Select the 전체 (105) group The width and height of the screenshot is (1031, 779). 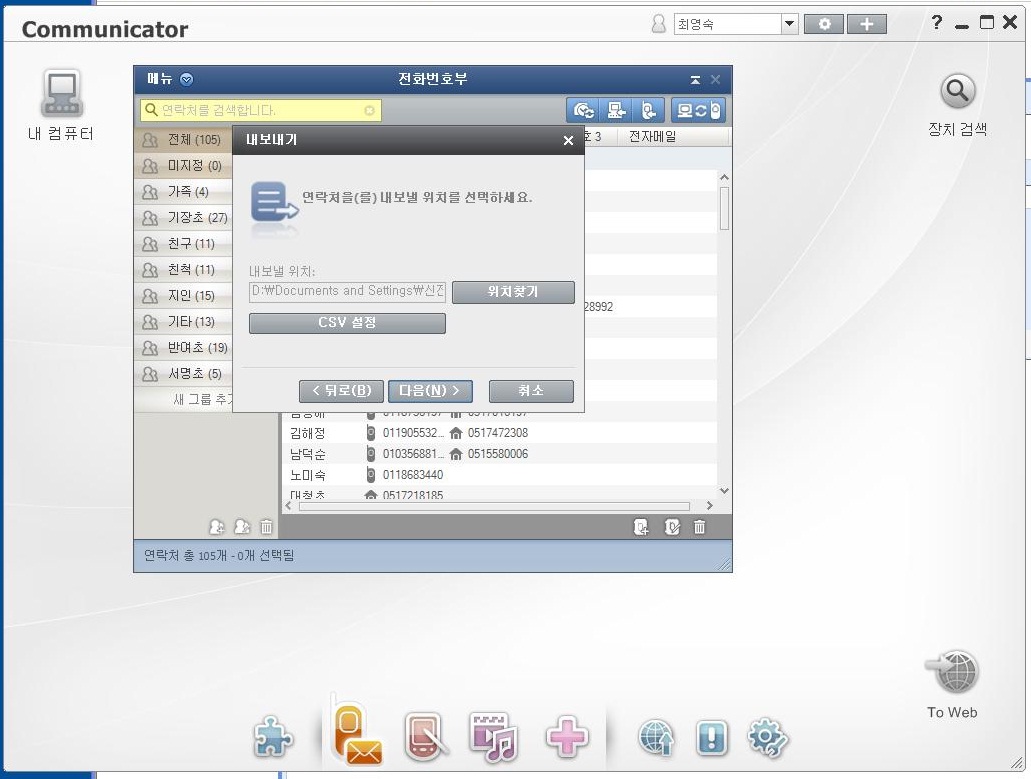click(183, 139)
